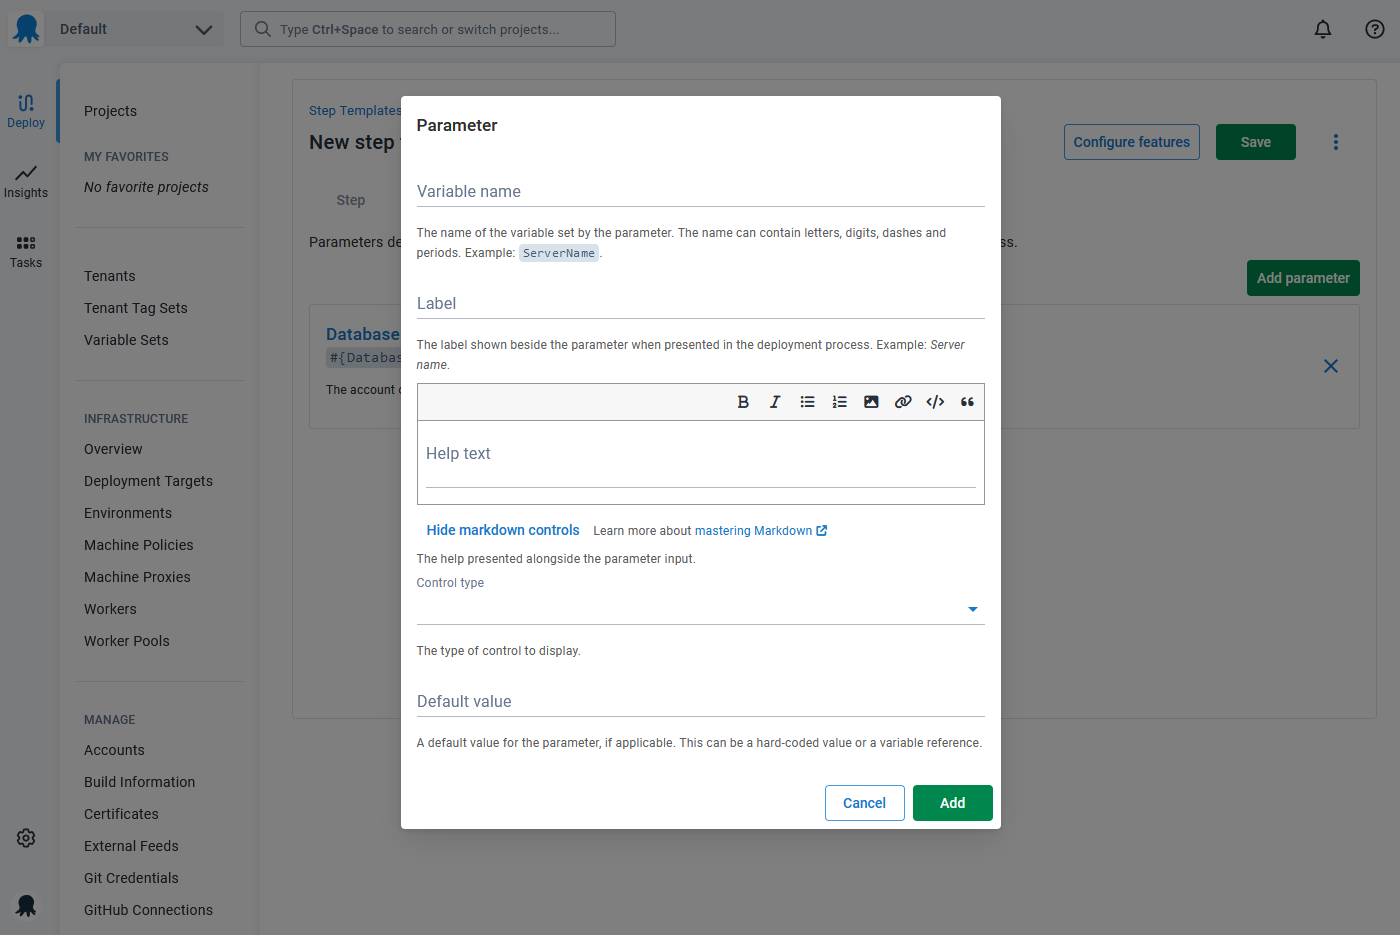
Task: Open the notifications bell
Action: [1323, 29]
